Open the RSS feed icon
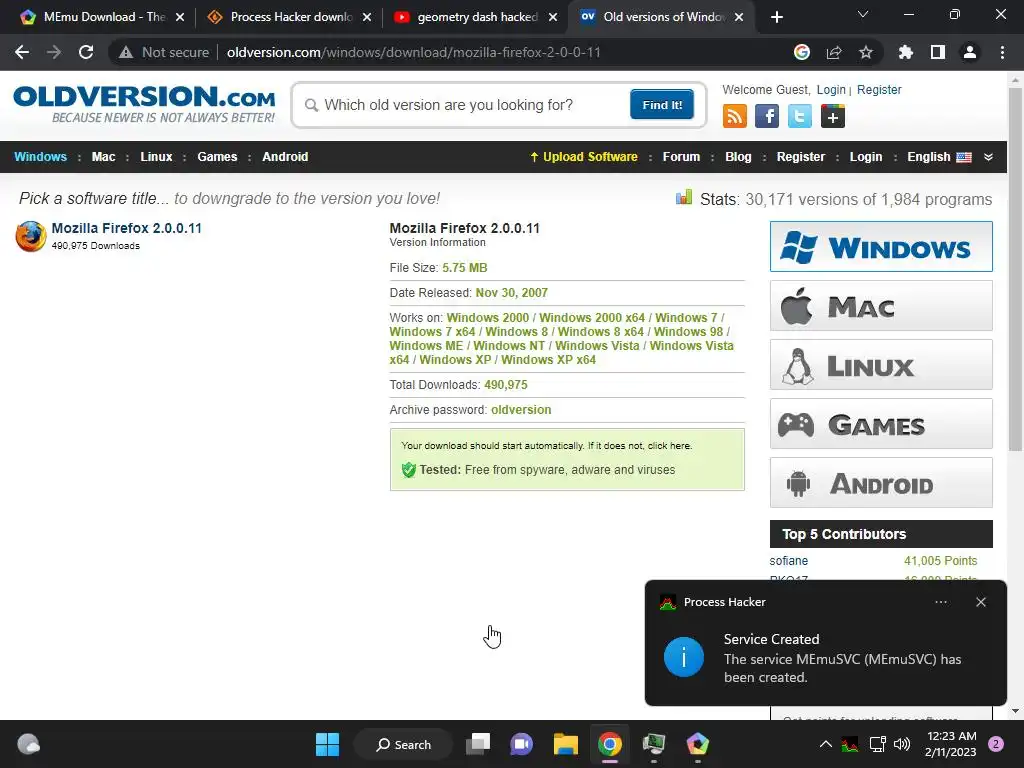 (734, 117)
